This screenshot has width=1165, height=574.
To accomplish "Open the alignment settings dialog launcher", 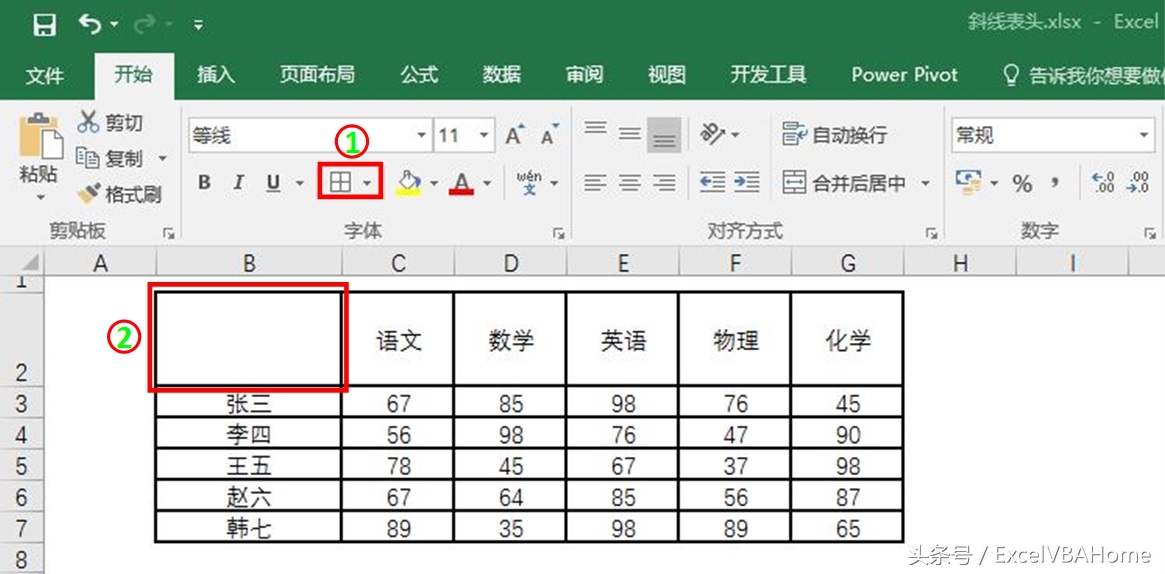I will pos(931,234).
